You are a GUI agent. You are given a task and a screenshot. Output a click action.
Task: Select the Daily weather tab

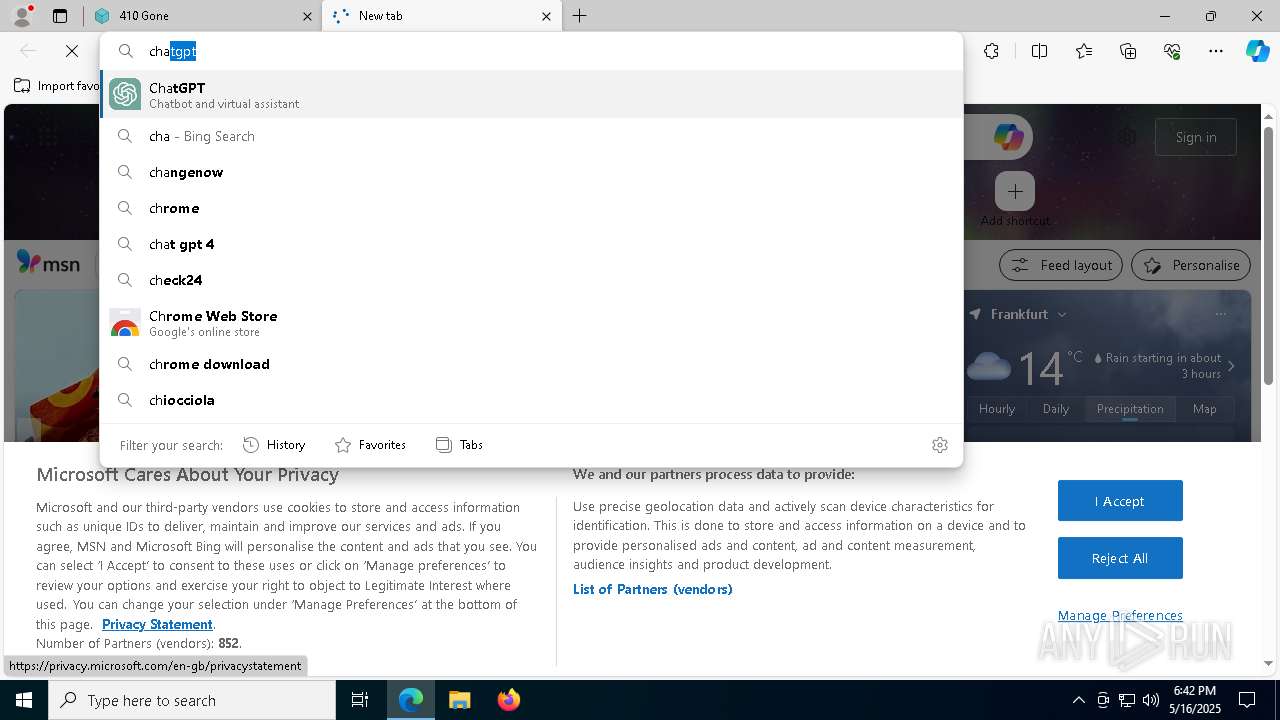coord(1056,409)
